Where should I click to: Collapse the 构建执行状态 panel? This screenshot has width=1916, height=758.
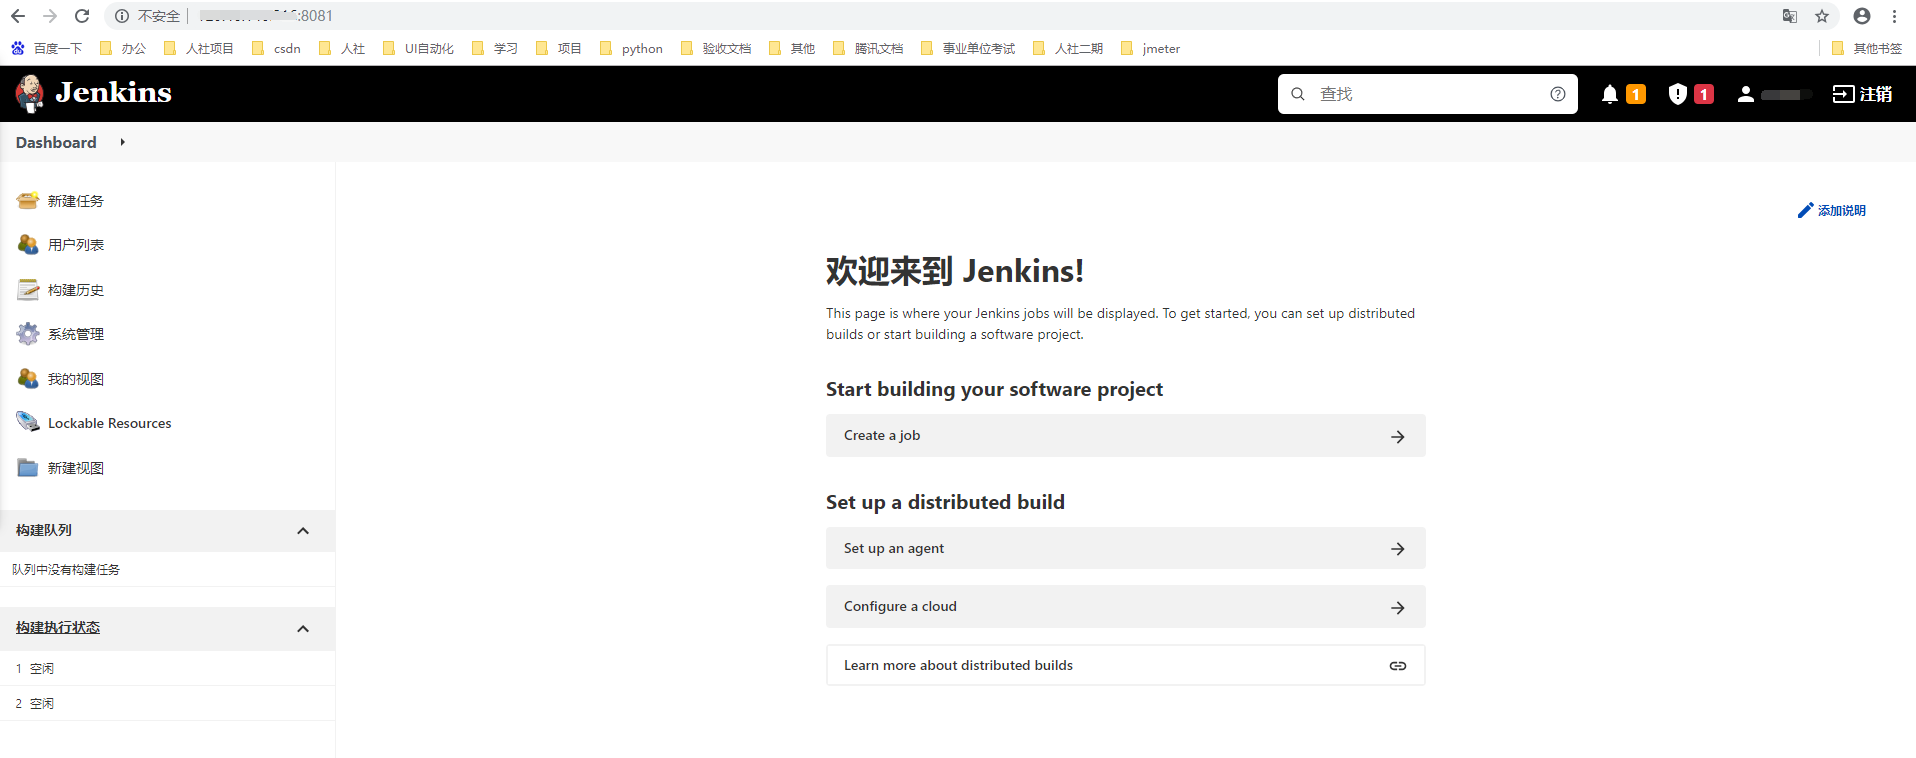tap(303, 629)
